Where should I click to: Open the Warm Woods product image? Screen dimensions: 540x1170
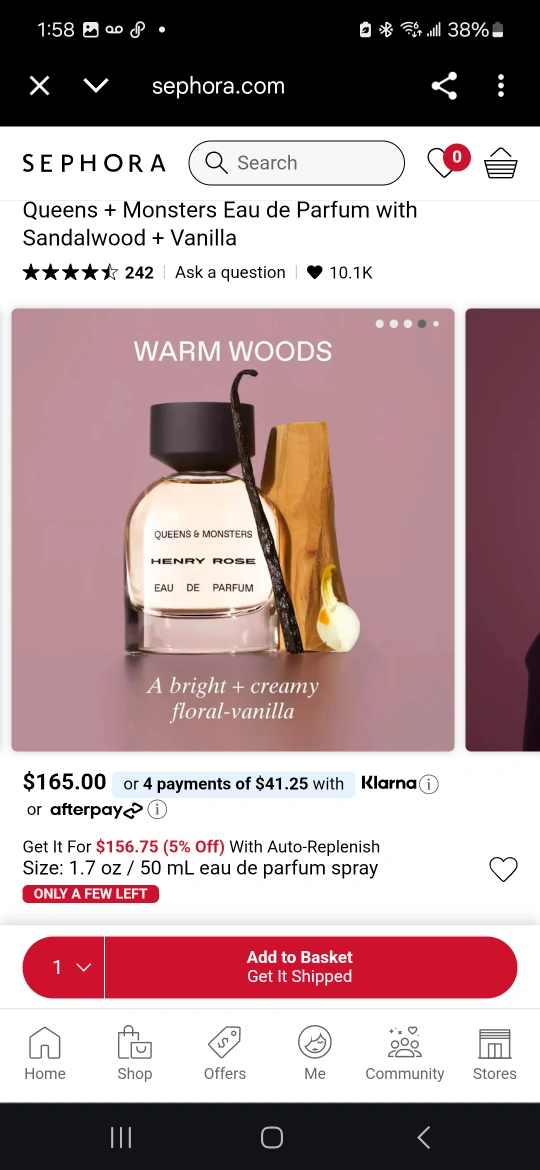(233, 530)
